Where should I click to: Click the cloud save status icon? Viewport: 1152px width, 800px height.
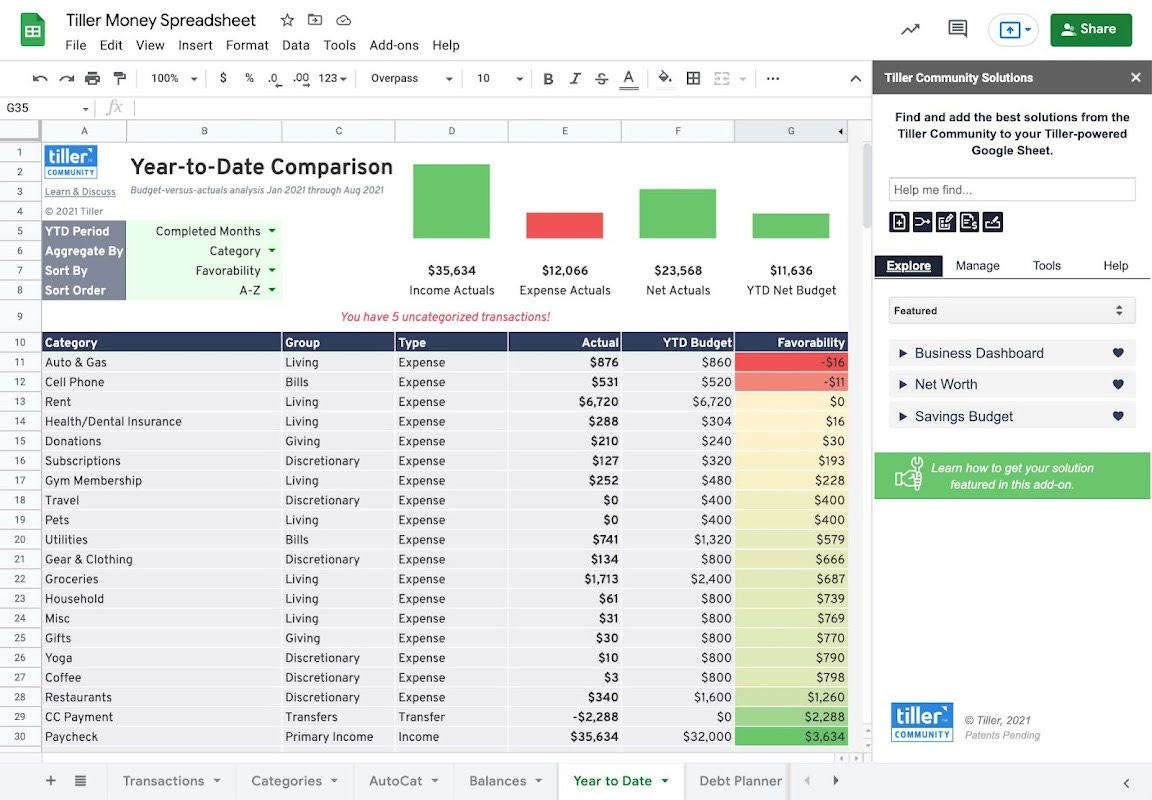click(x=343, y=21)
